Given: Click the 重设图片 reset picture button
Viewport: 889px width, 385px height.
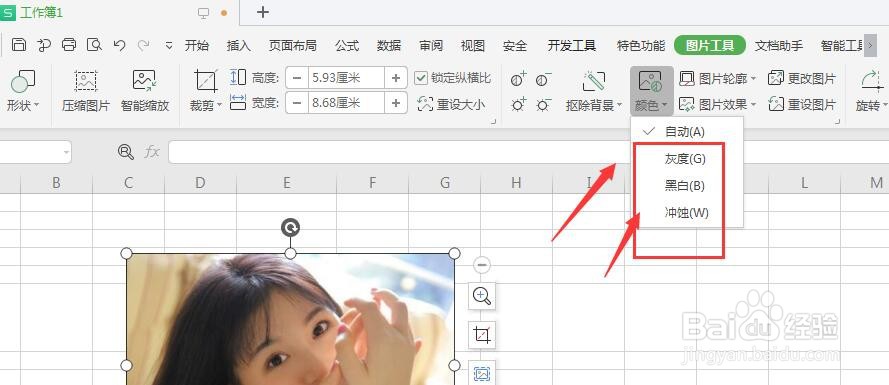Looking at the screenshot, I should point(802,104).
